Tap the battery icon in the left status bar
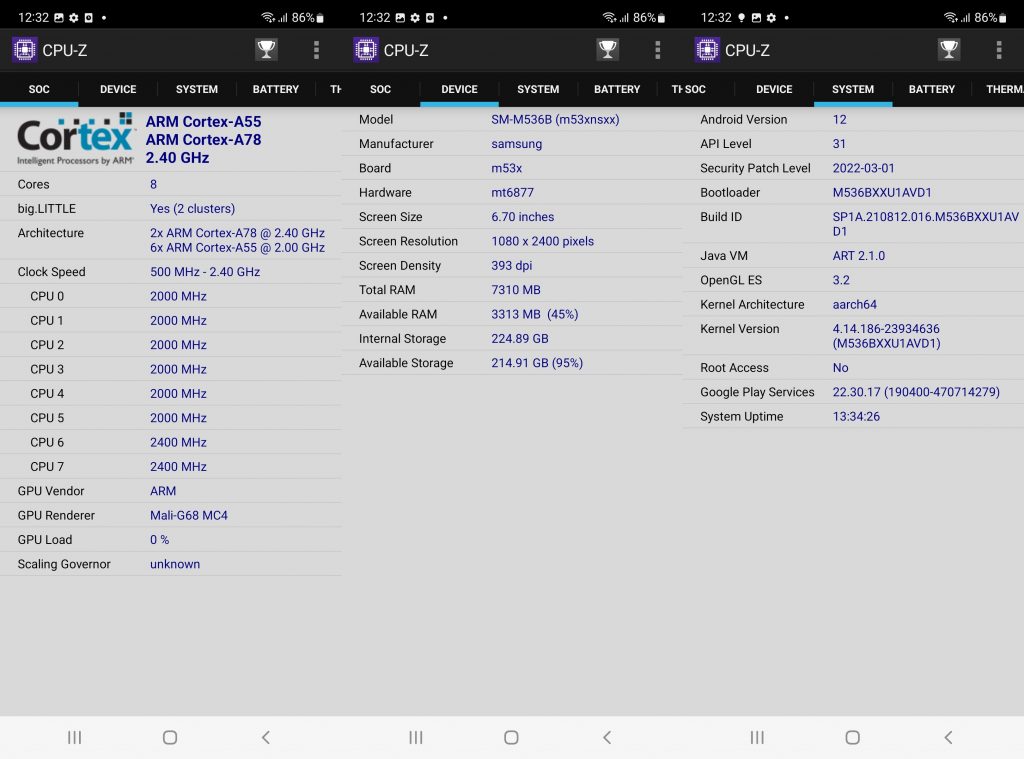The image size is (1024, 759). pos(320,18)
